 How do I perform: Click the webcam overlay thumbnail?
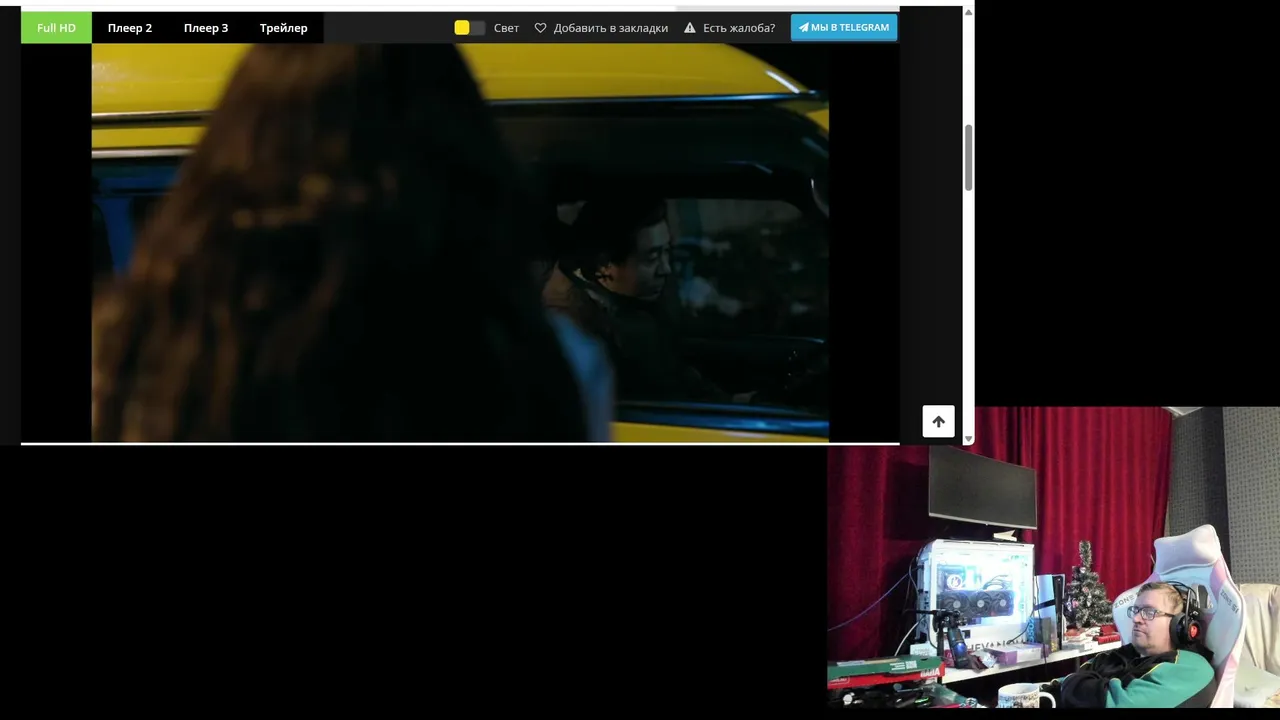pos(1053,557)
